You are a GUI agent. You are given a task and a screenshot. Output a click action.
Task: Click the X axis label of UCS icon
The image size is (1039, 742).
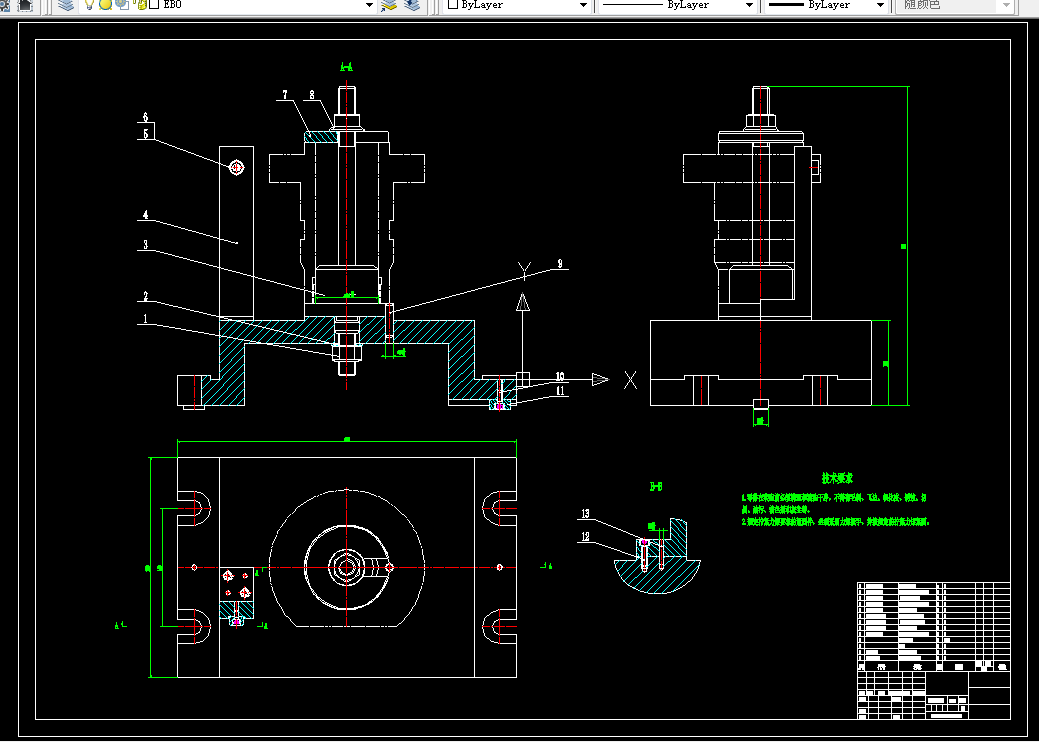[x=630, y=380]
